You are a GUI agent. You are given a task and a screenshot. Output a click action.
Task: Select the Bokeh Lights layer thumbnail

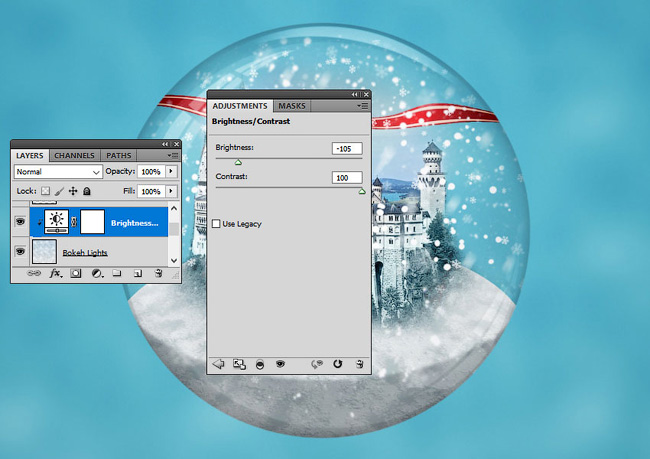click(44, 252)
